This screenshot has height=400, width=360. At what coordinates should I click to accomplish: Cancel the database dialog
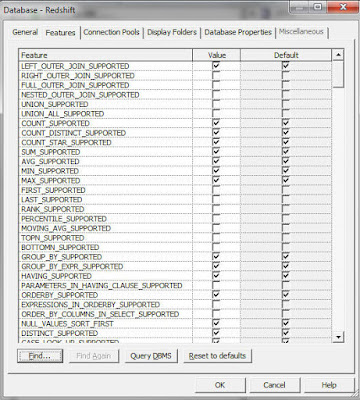[274, 385]
